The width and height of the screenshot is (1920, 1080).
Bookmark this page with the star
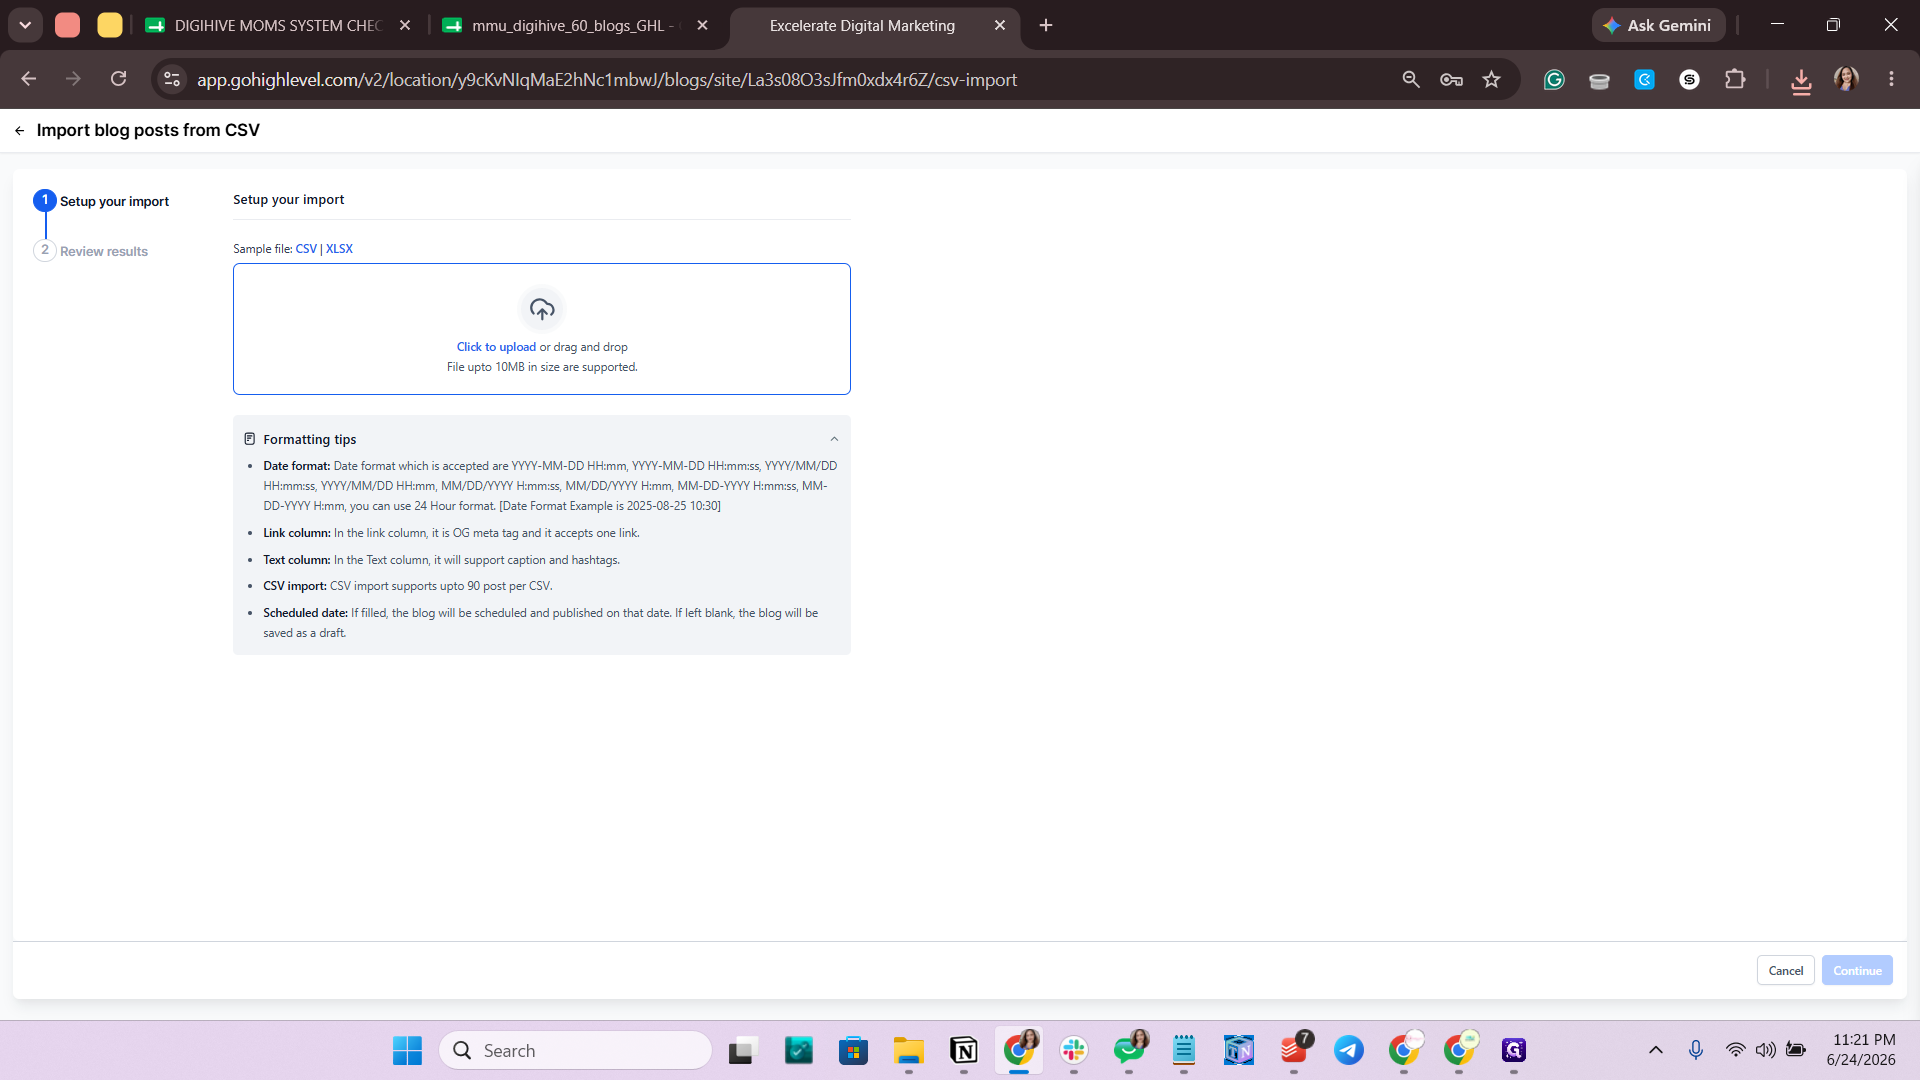pyautogui.click(x=1492, y=79)
